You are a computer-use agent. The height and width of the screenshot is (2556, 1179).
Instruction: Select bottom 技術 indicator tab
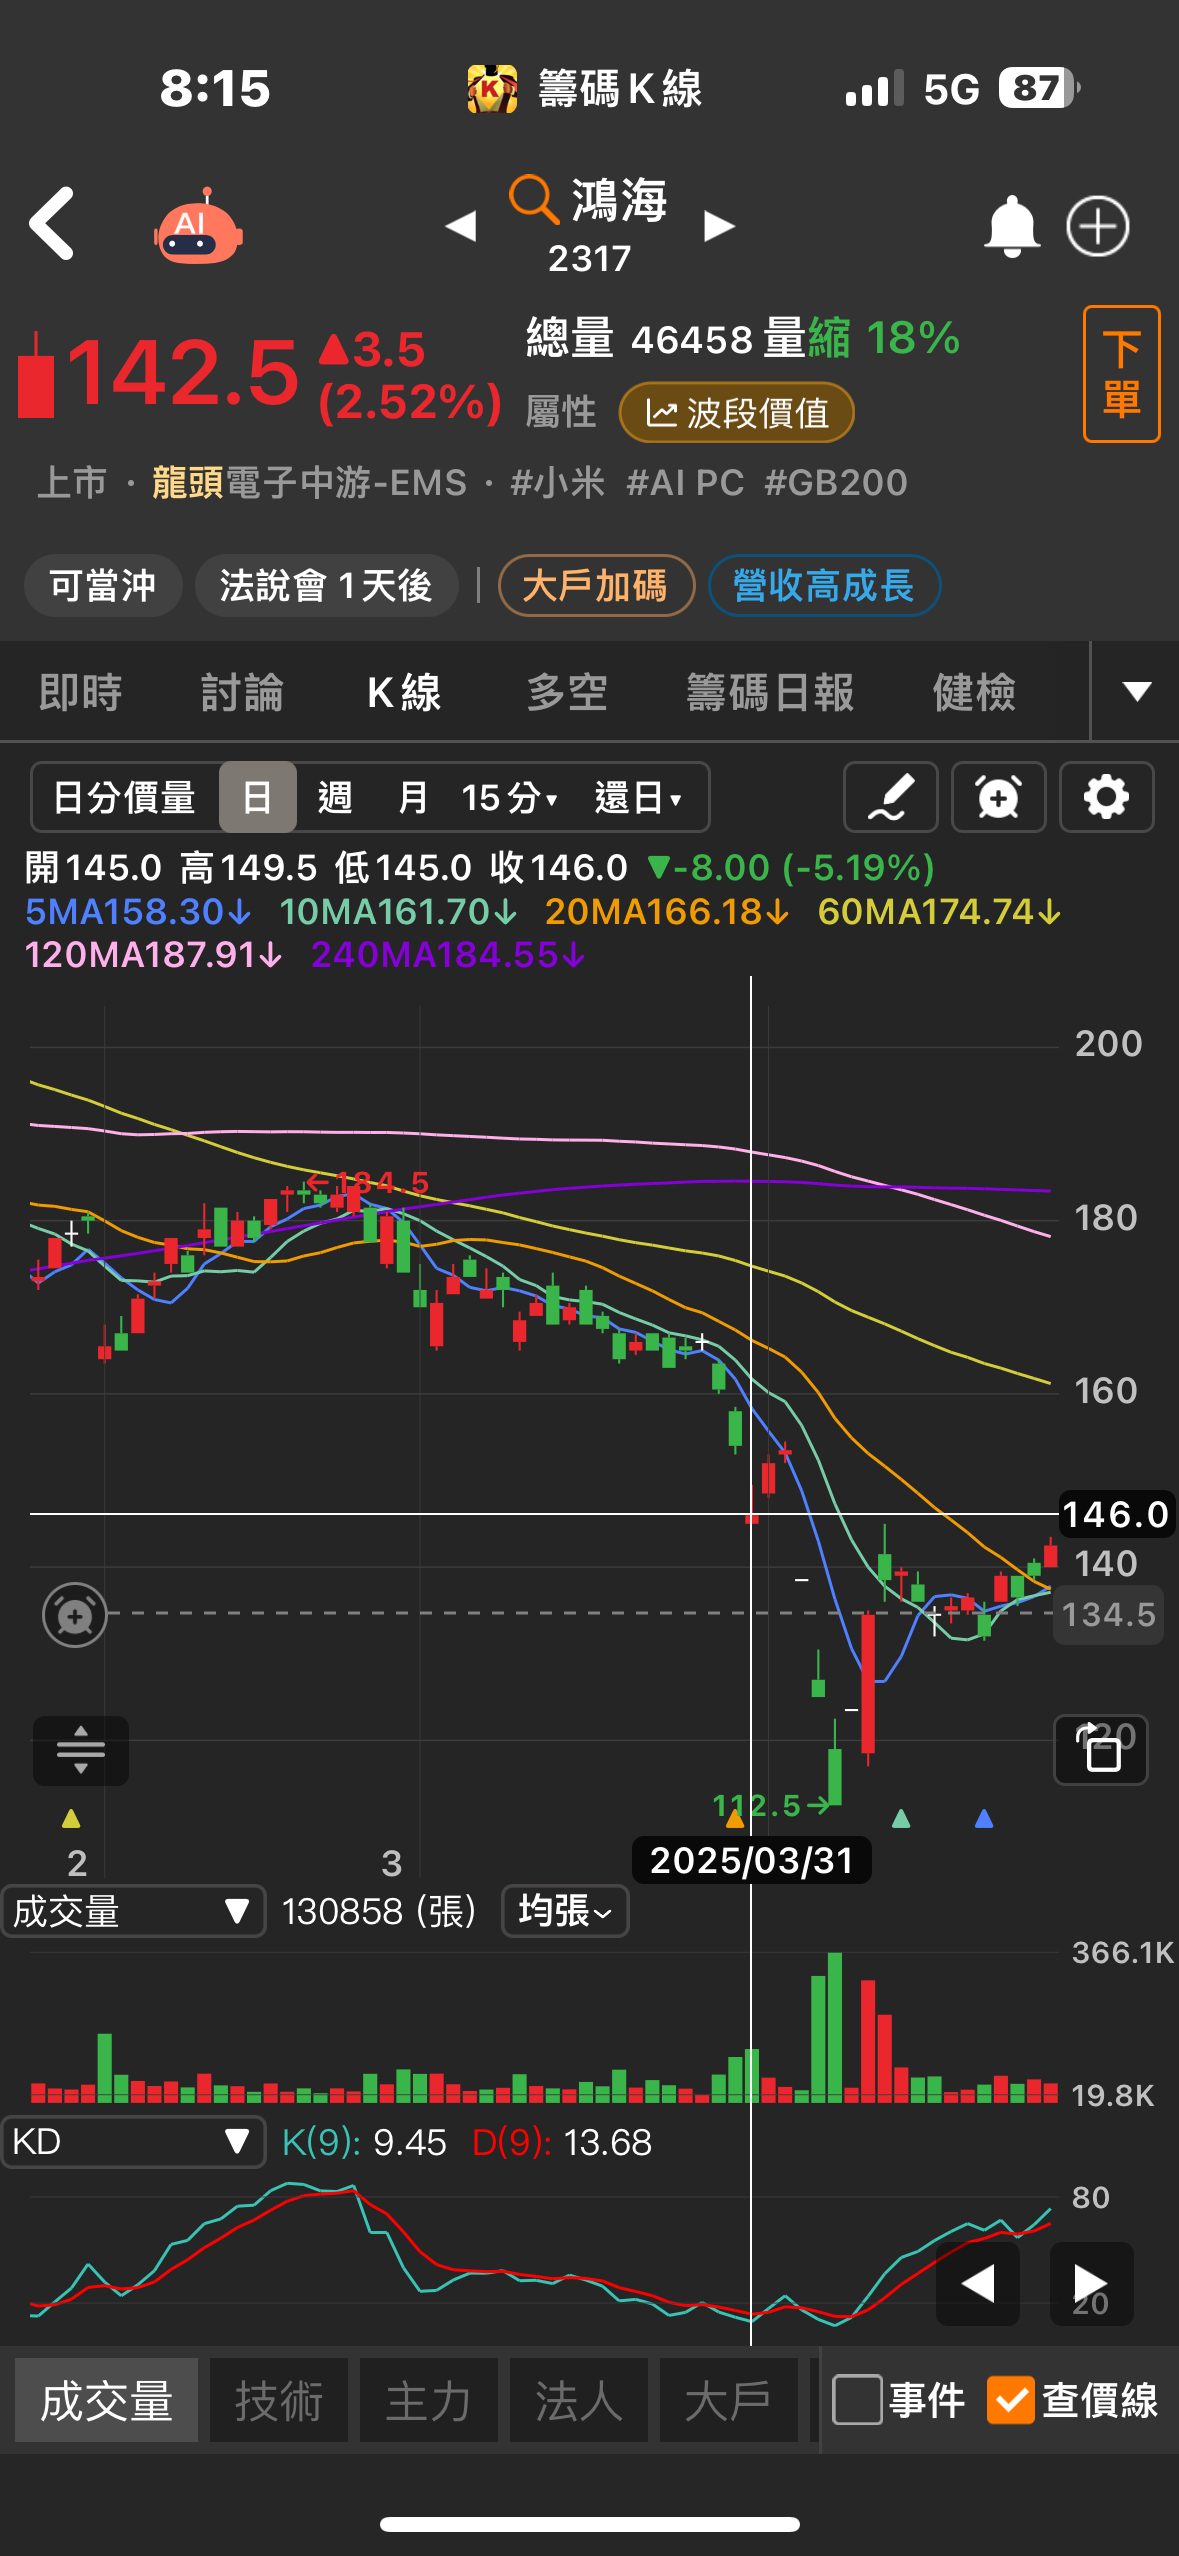point(279,2400)
